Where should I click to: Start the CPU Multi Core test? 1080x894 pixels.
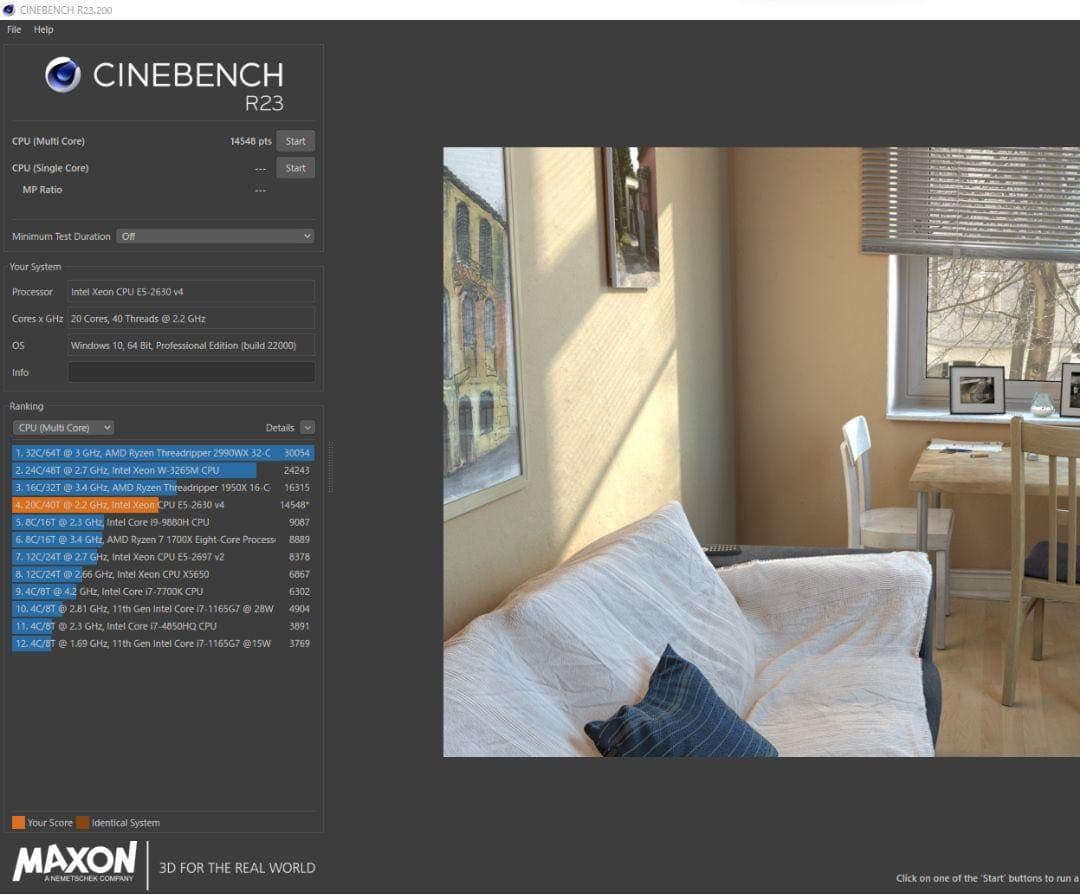[x=295, y=141]
